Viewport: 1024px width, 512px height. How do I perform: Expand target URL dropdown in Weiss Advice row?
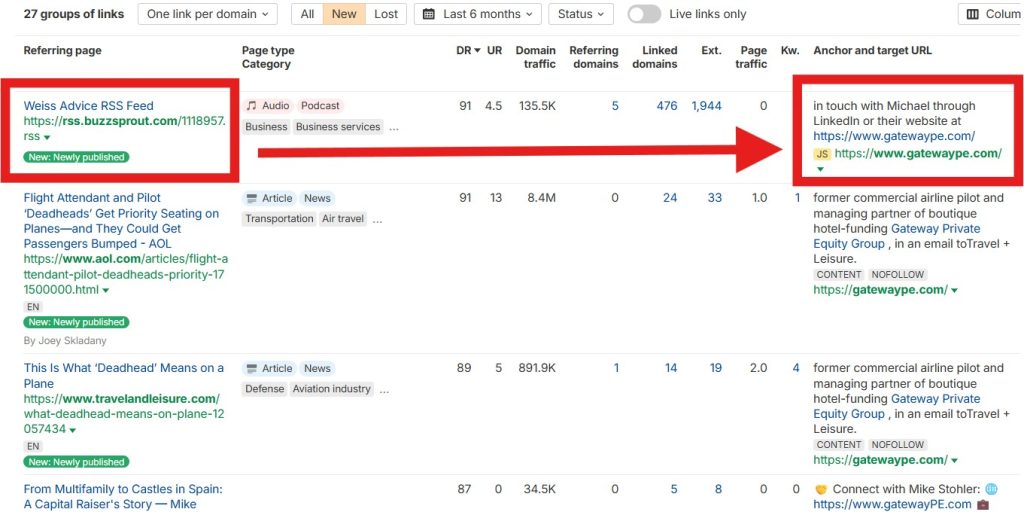point(820,170)
